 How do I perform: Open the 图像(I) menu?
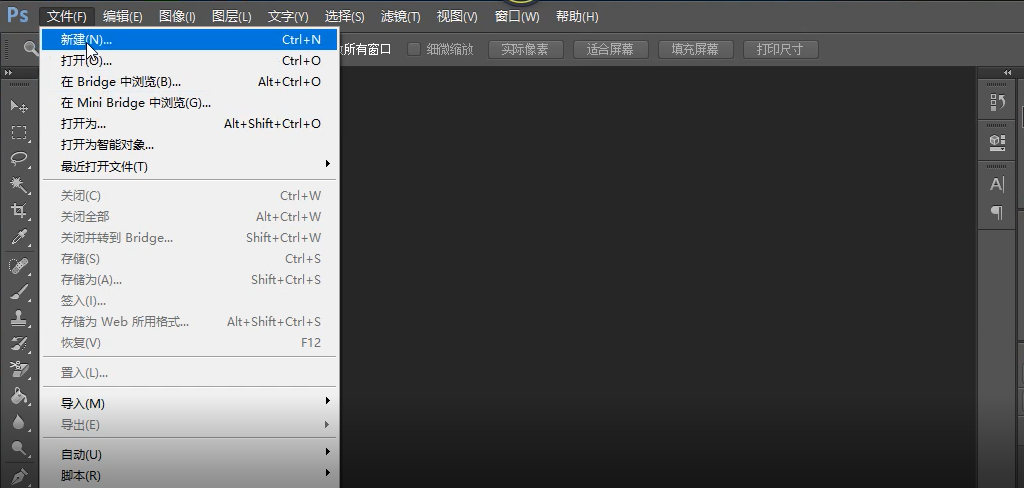(x=177, y=16)
